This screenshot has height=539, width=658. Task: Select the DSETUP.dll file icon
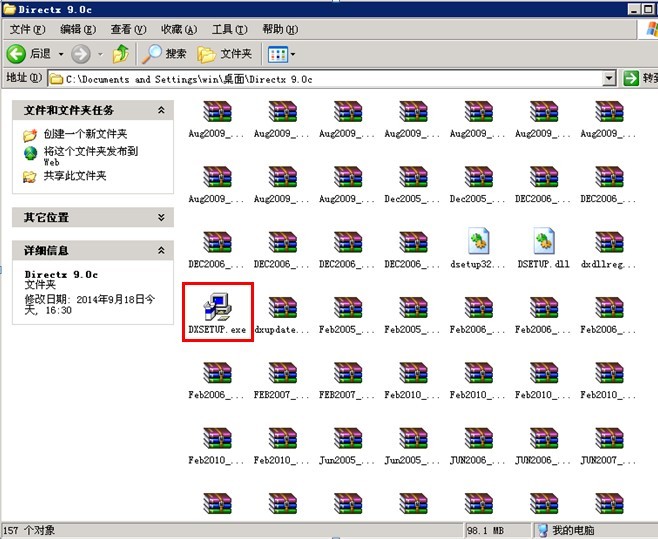543,242
